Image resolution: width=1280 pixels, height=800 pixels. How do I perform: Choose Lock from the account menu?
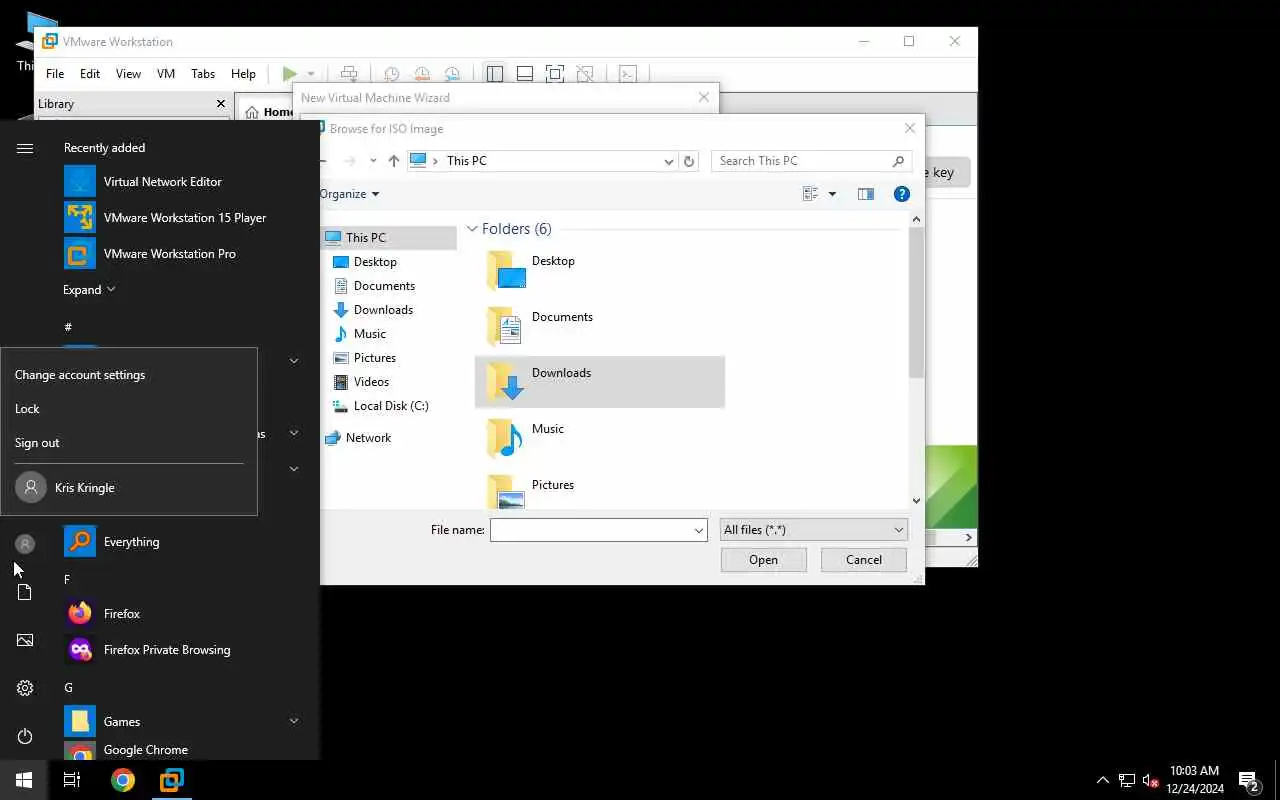129,409
